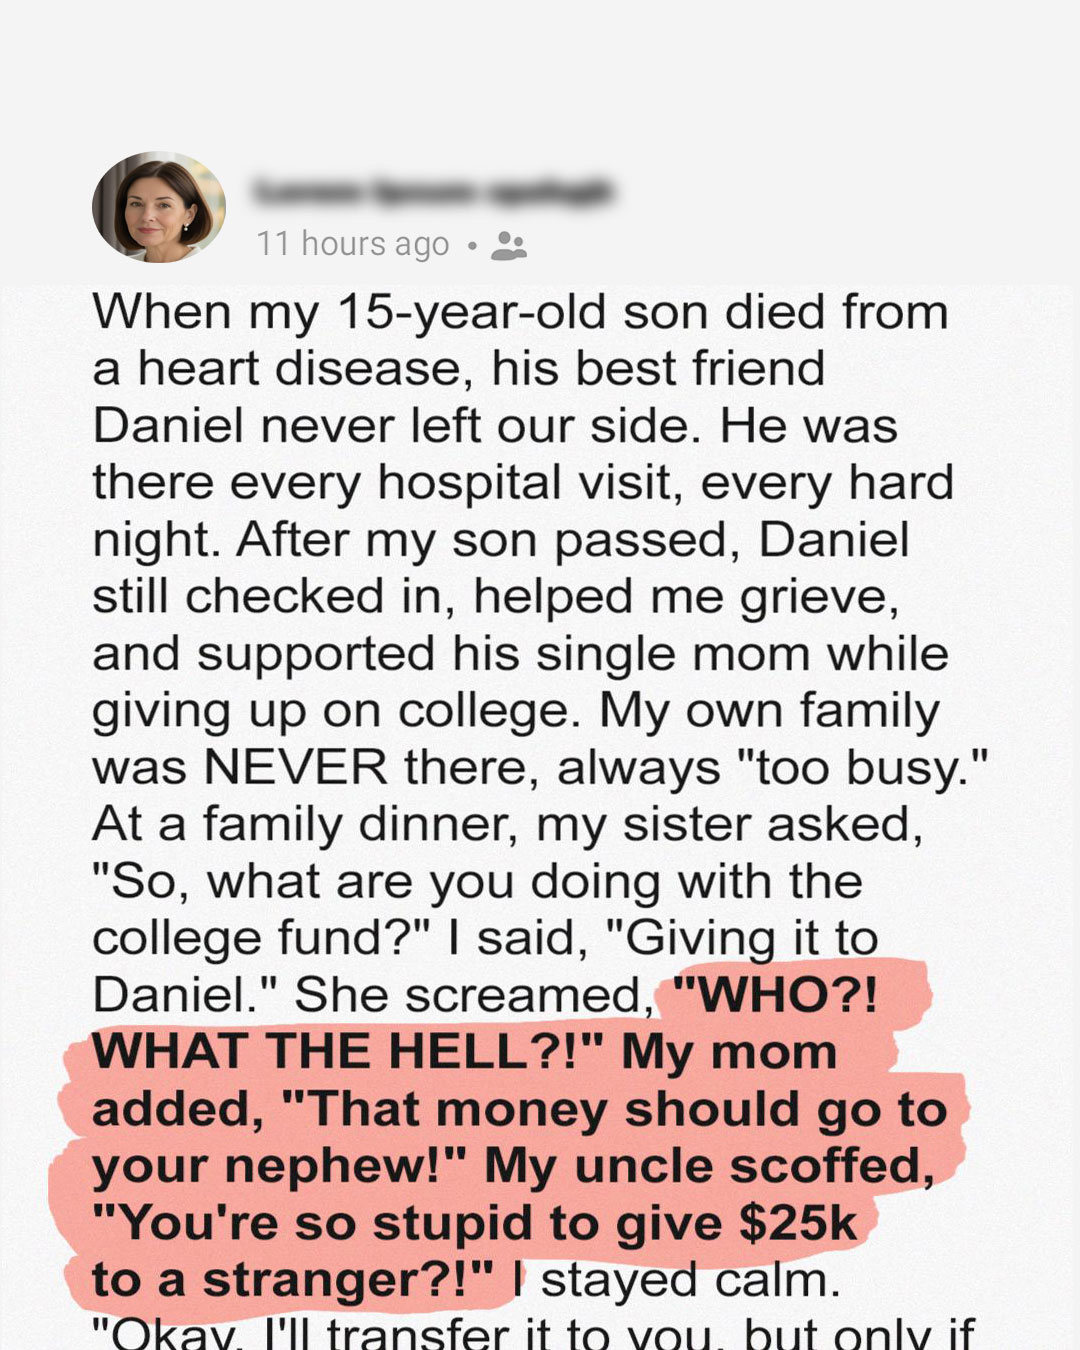Click the friends audience icon
Screen dimensions: 1080x1350
[x=509, y=246]
